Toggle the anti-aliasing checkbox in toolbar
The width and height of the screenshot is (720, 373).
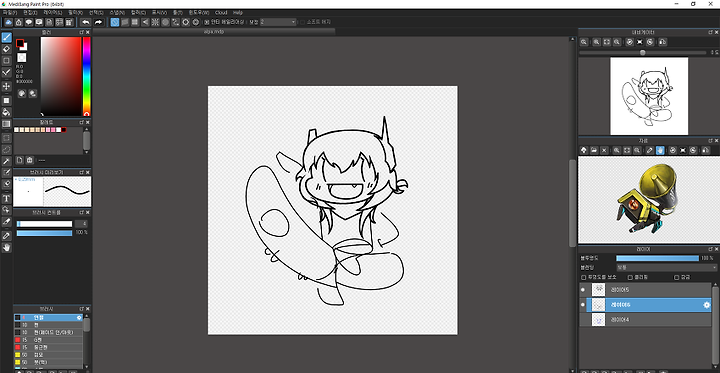[207, 22]
